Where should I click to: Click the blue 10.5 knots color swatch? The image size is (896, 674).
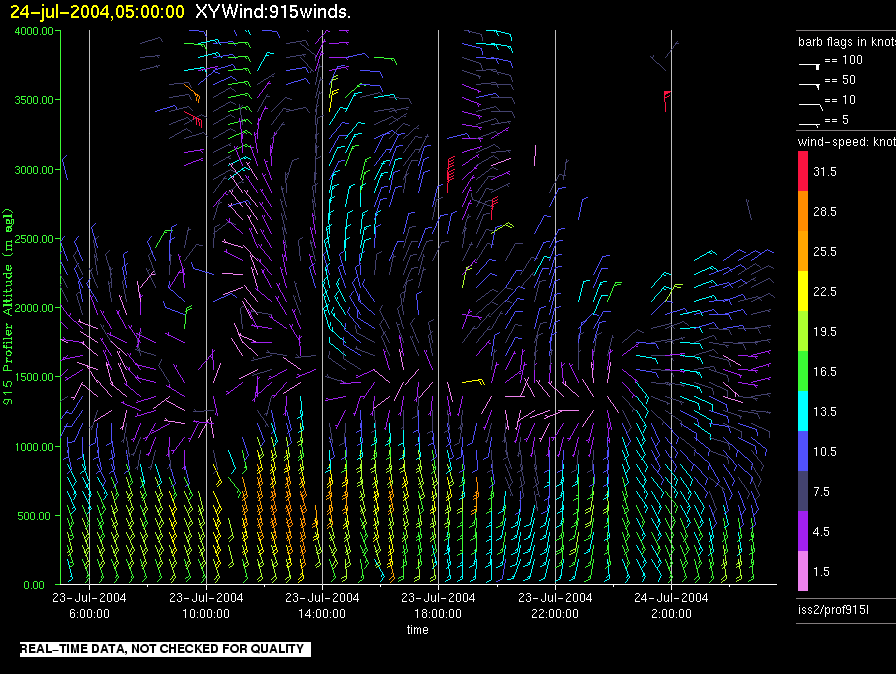(x=802, y=451)
